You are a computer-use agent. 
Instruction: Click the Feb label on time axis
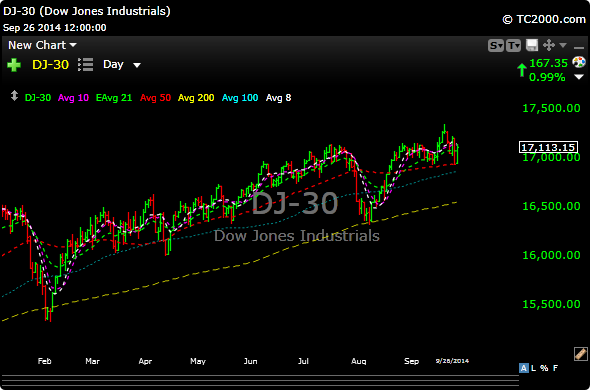click(44, 361)
